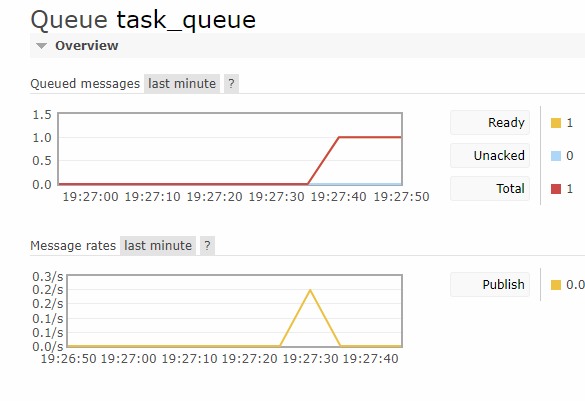Click the Queued messages section label
This screenshot has height=401, width=585.
coord(85,84)
